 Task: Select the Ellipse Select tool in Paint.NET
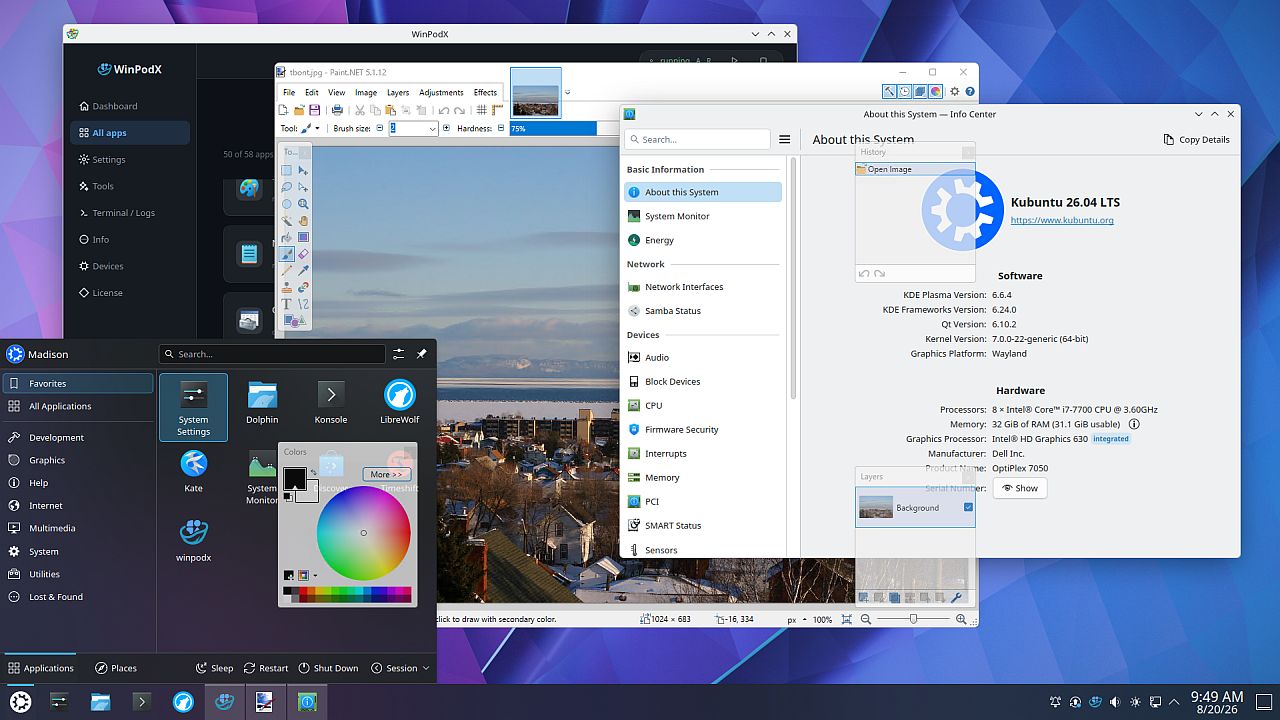(287, 204)
